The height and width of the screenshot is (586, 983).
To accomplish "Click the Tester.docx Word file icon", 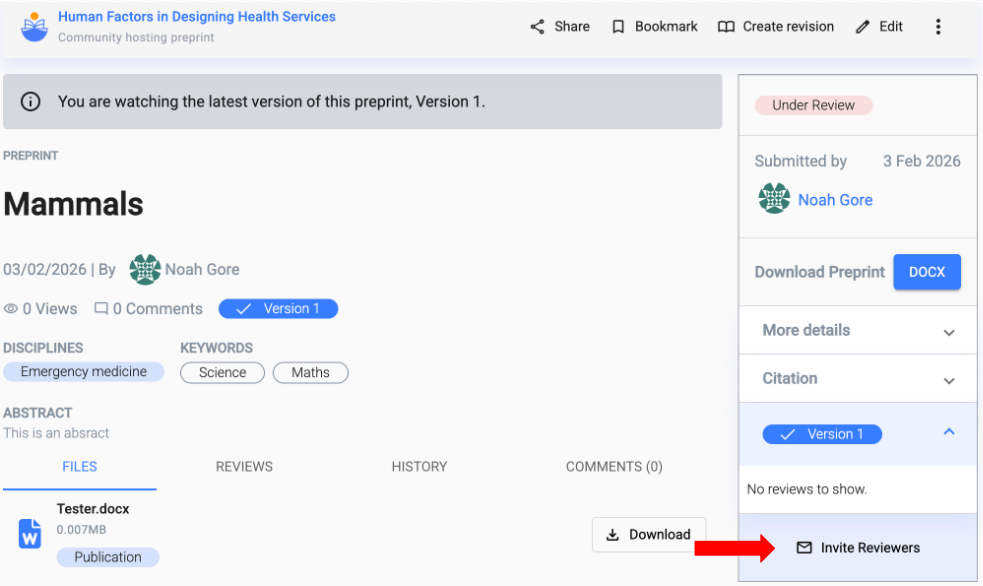I will pos(30,533).
